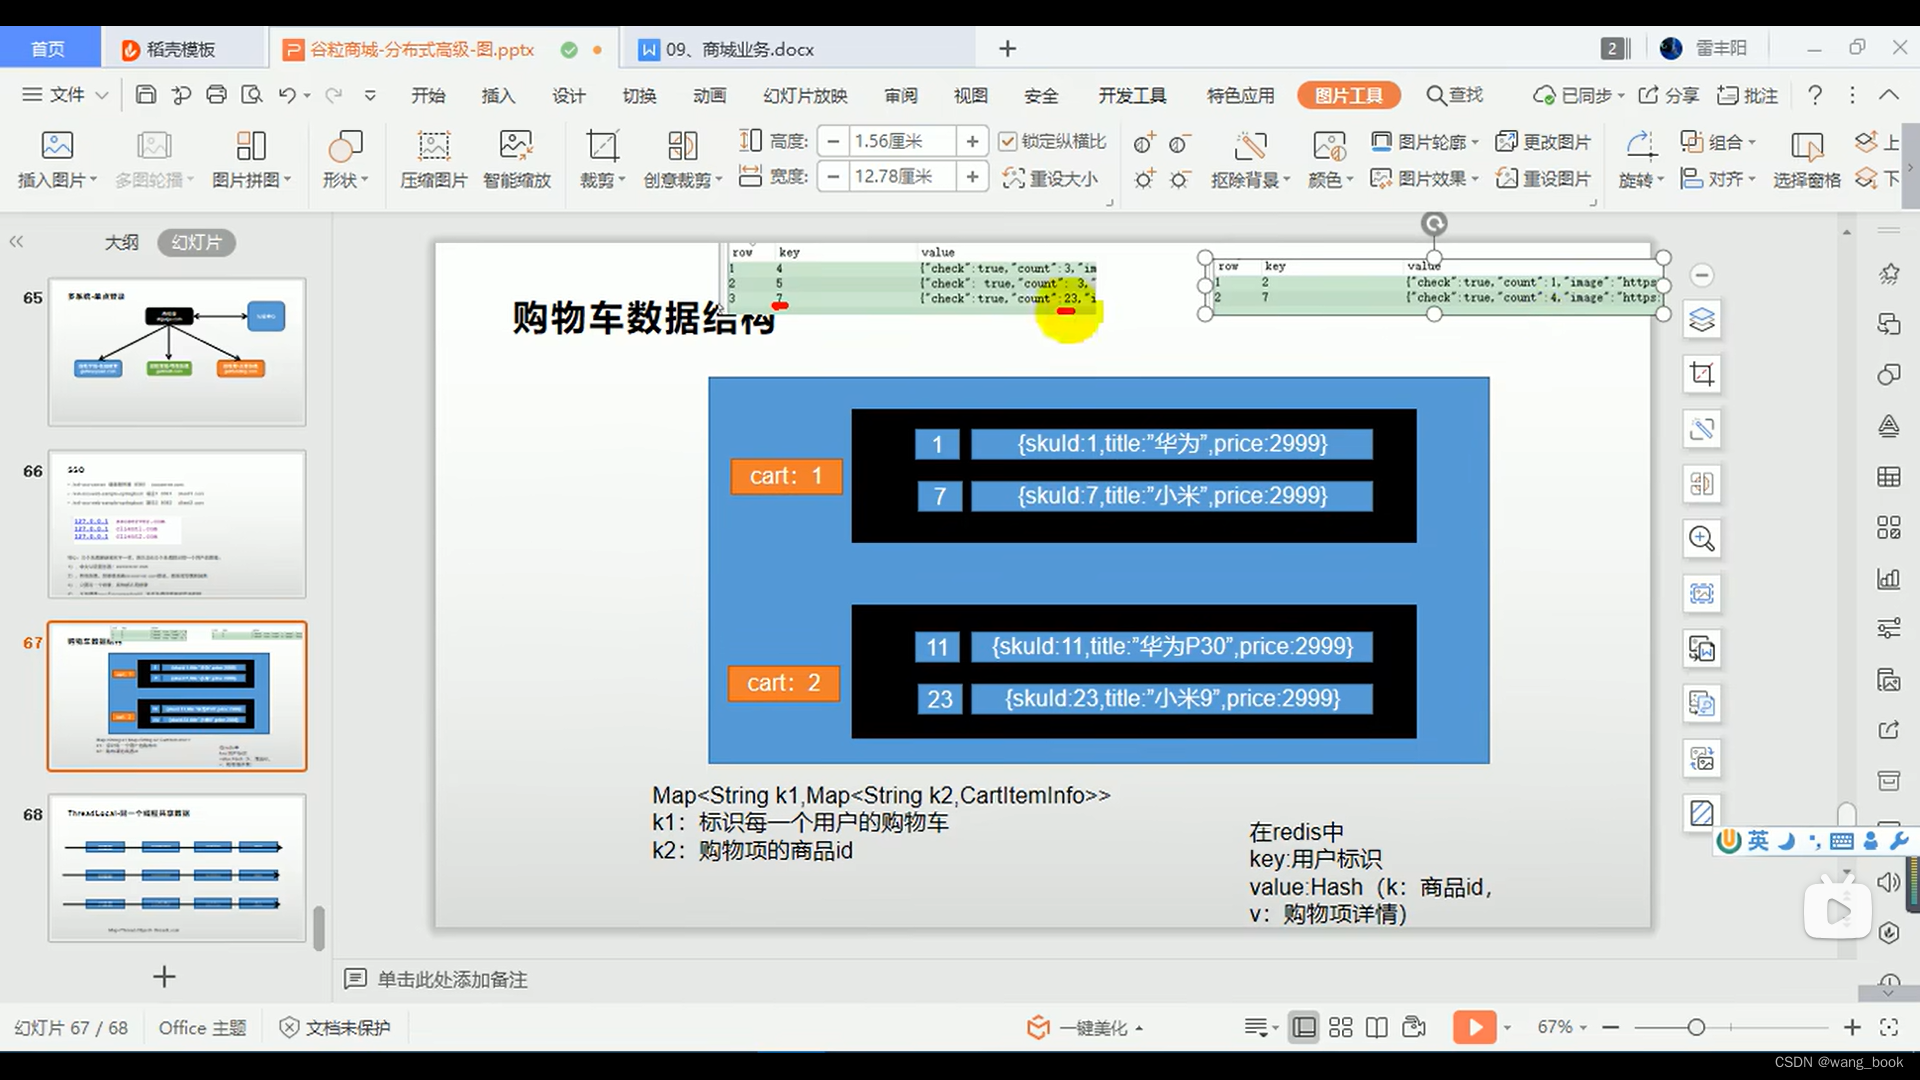Click the 智能缩放 smart zoom icon

coord(516,159)
